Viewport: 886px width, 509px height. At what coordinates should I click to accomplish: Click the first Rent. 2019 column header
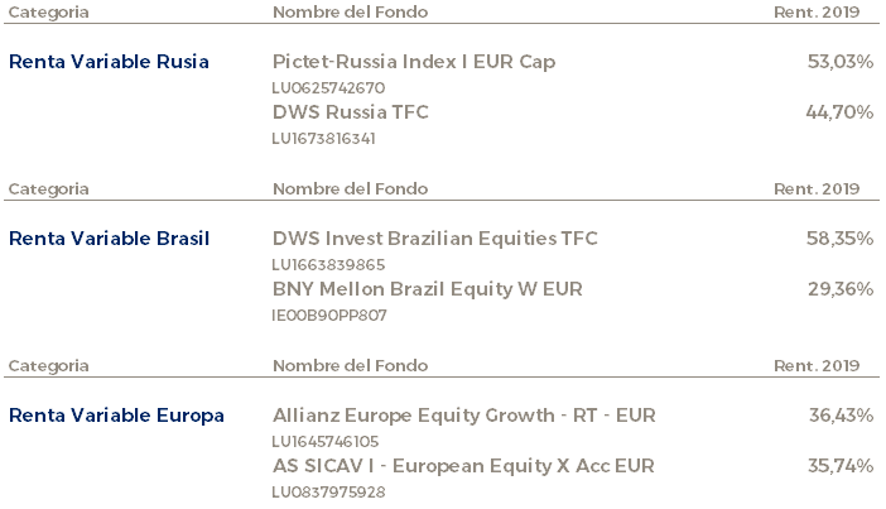pyautogui.click(x=816, y=12)
